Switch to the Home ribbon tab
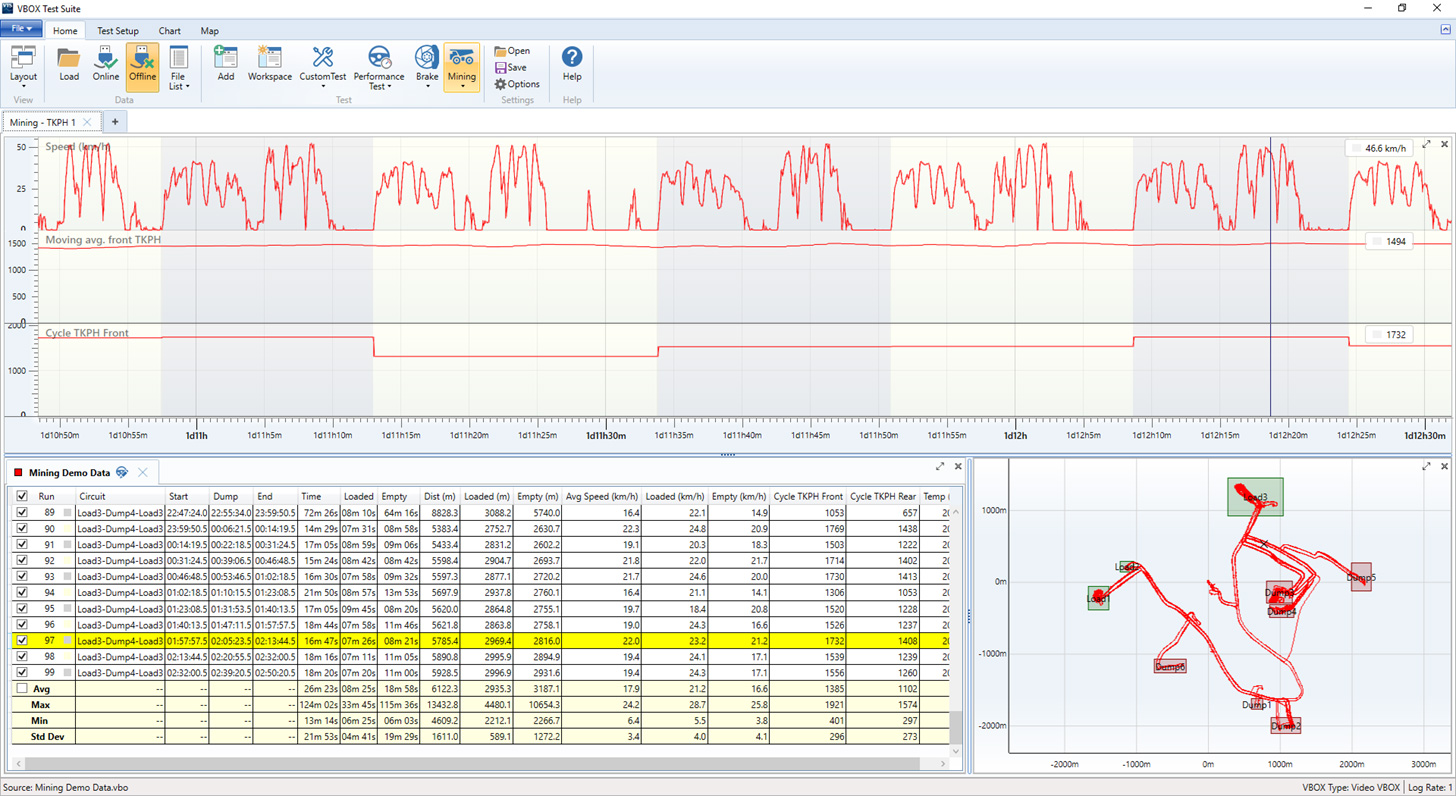1456x796 pixels. coord(65,31)
